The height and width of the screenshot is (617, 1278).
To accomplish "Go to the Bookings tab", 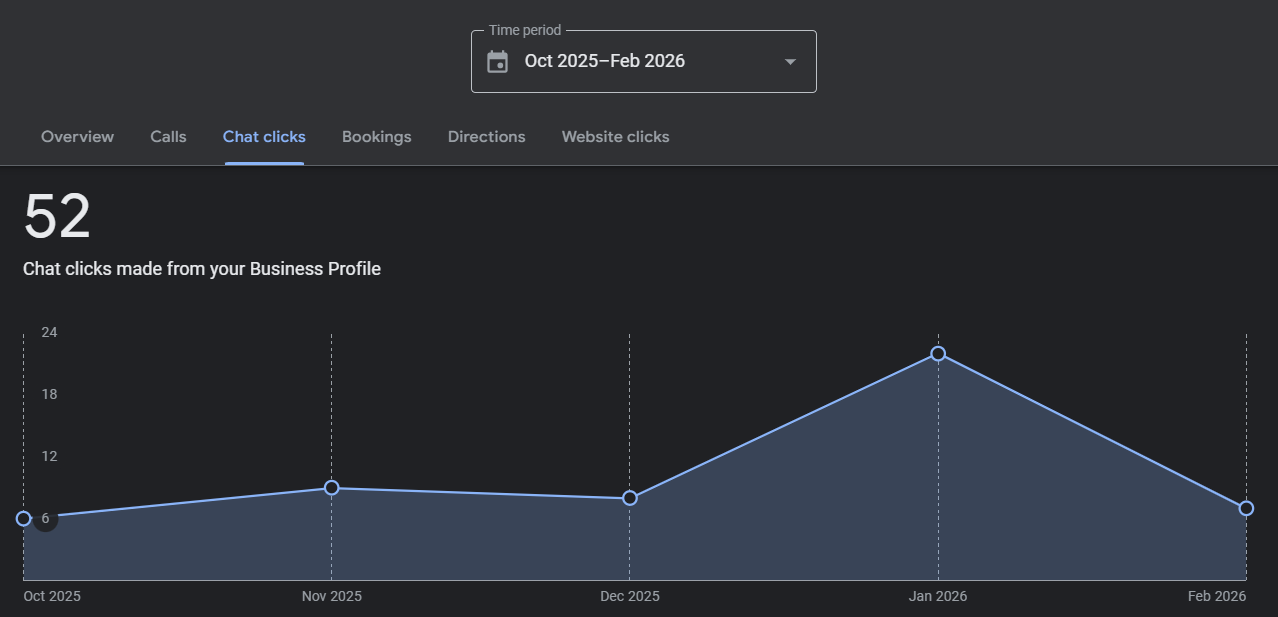I will pos(376,137).
